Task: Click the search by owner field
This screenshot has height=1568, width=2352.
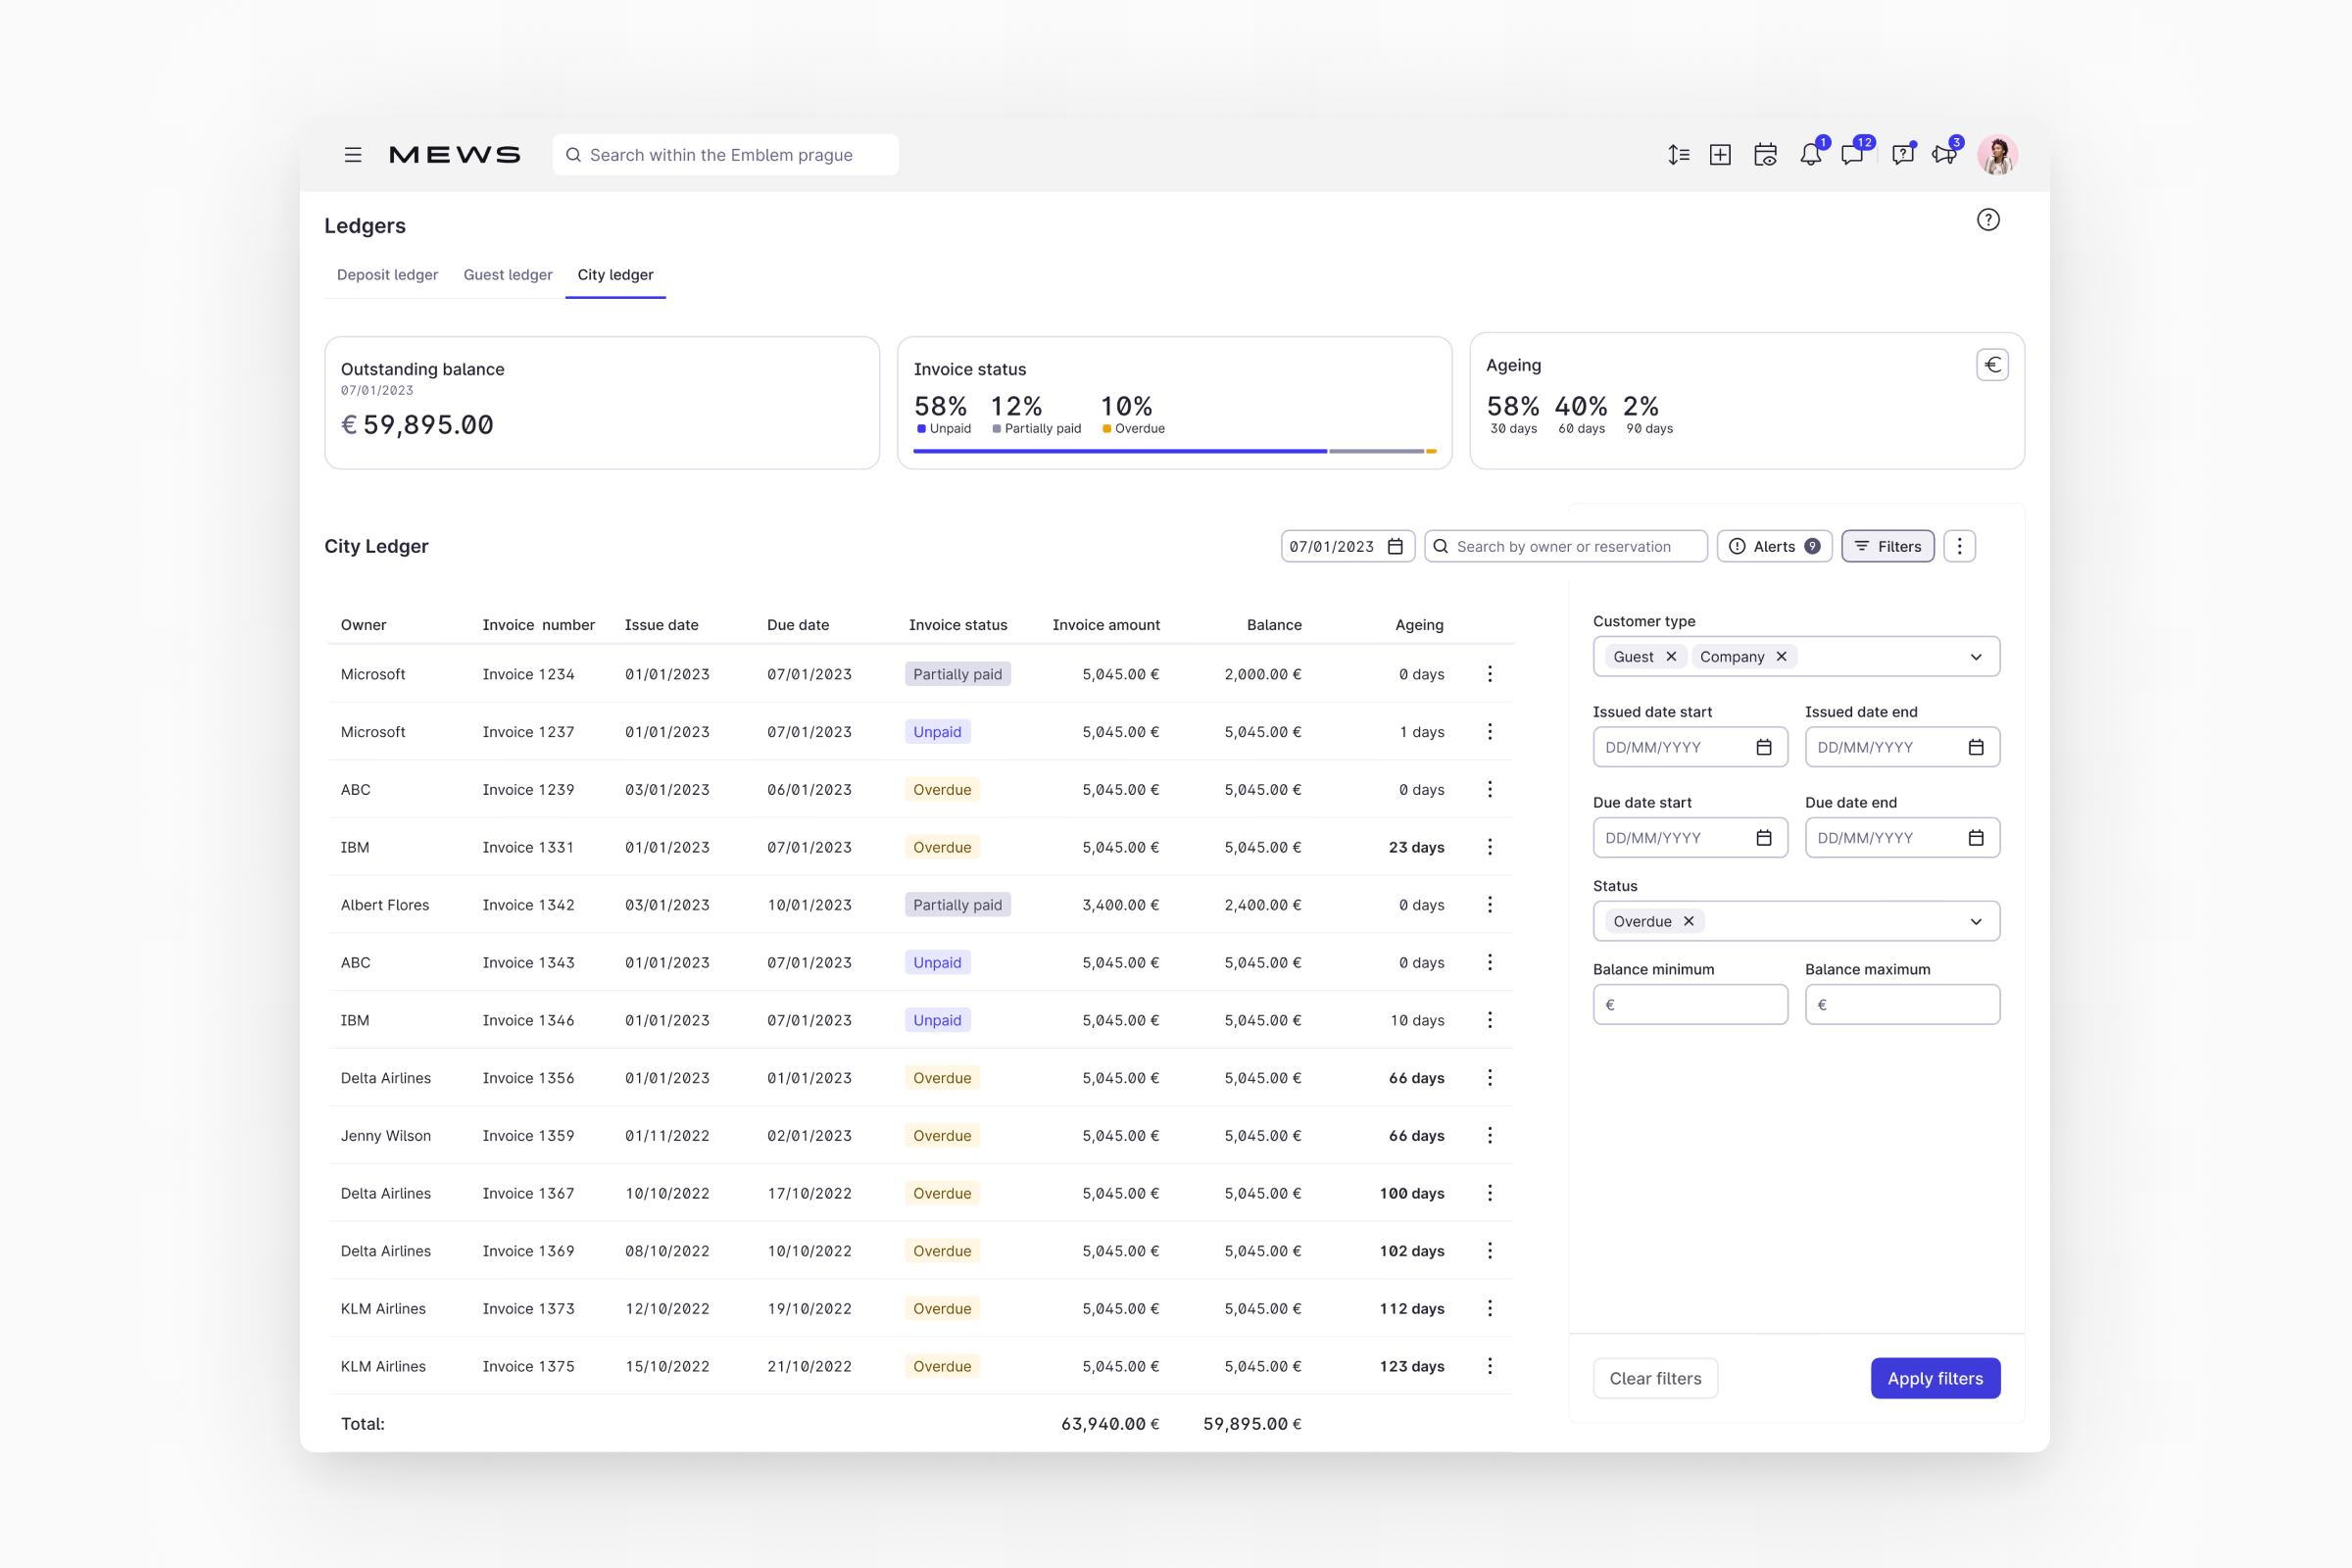Action: [x=1565, y=546]
